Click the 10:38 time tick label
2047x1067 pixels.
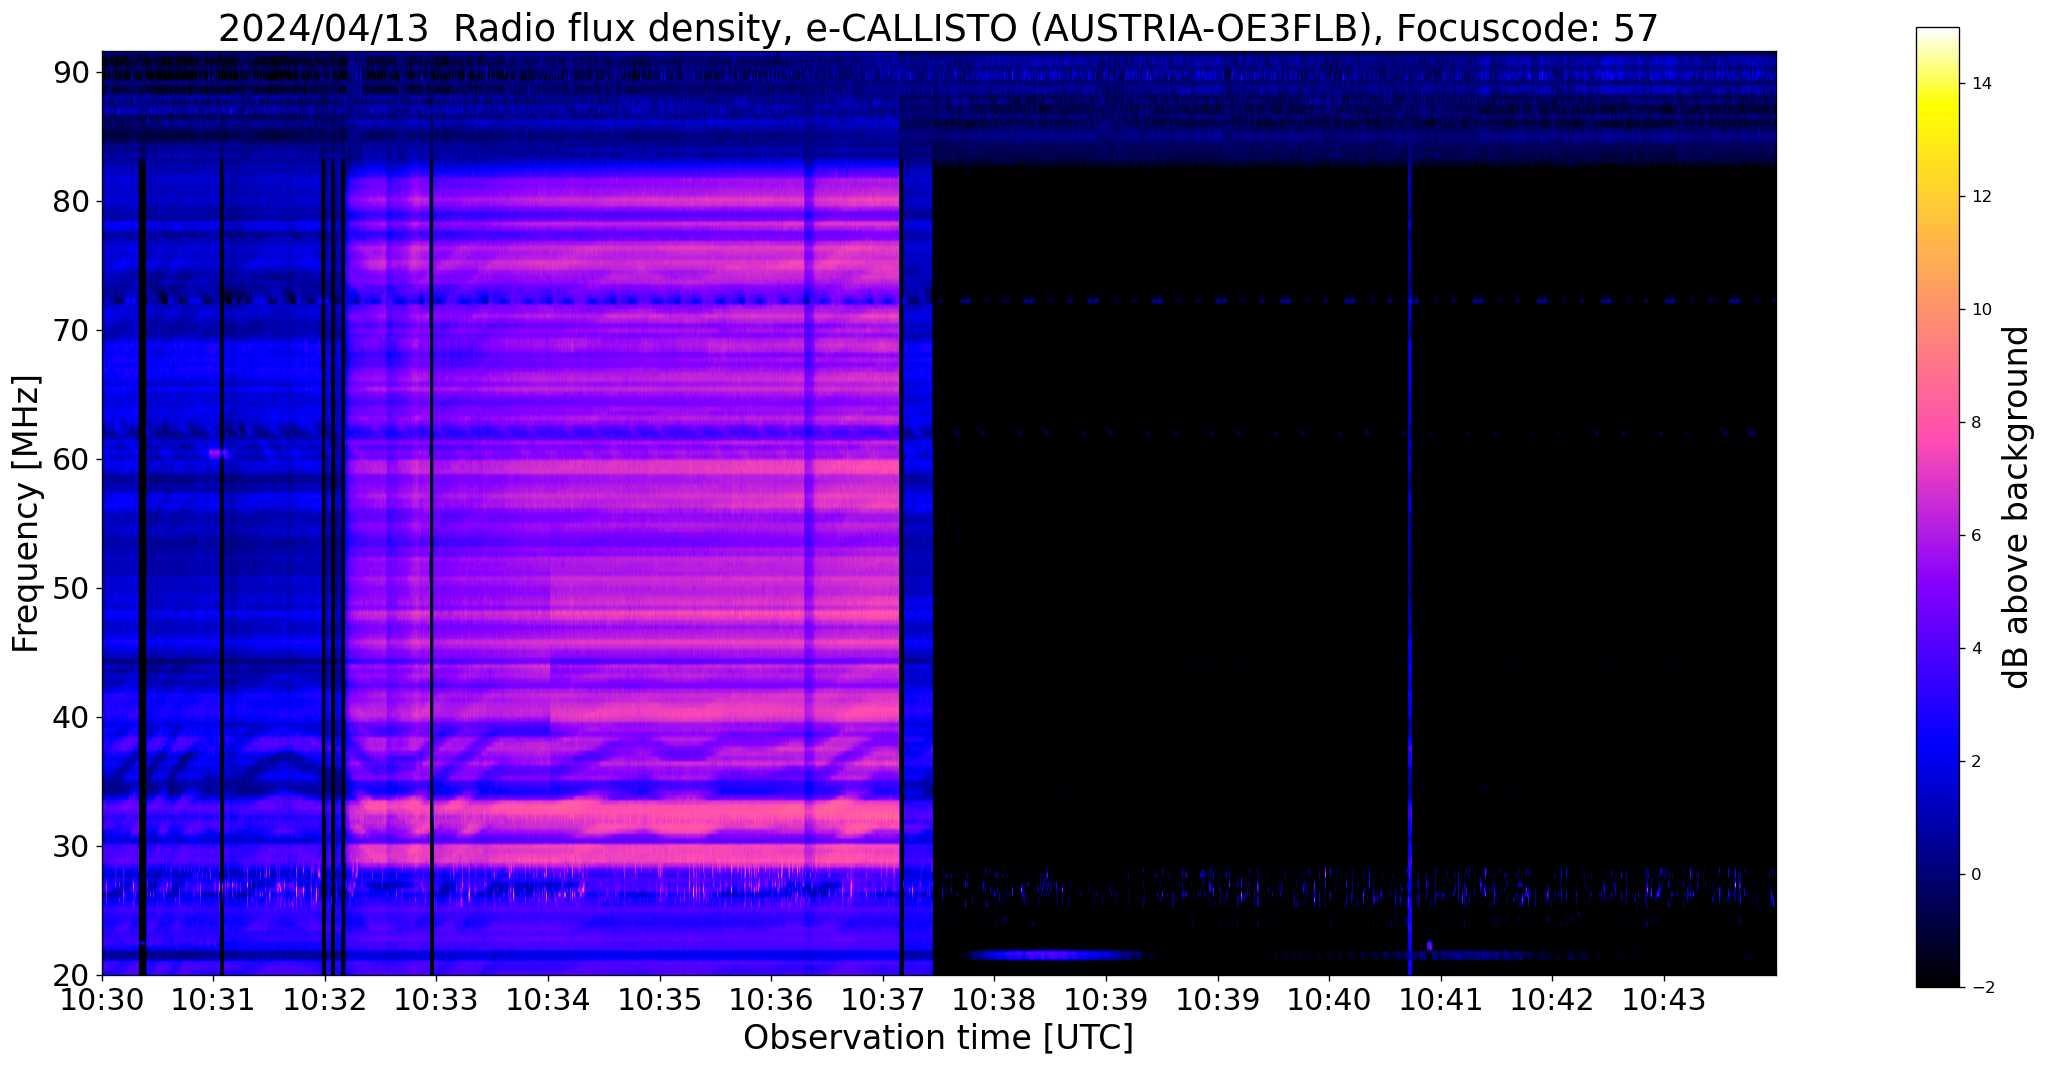tap(994, 1000)
